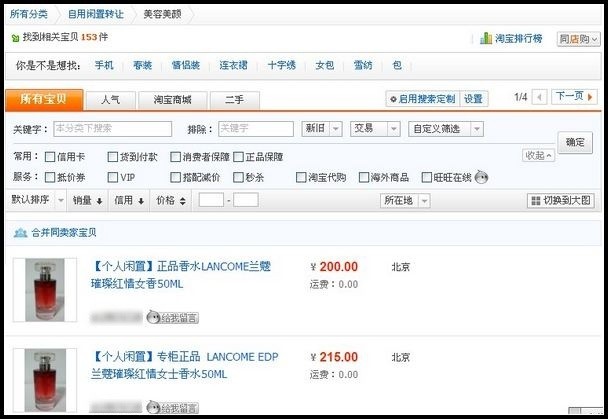608x419 pixels.
Task: Enable the 货到付款 filter
Action: point(112,157)
